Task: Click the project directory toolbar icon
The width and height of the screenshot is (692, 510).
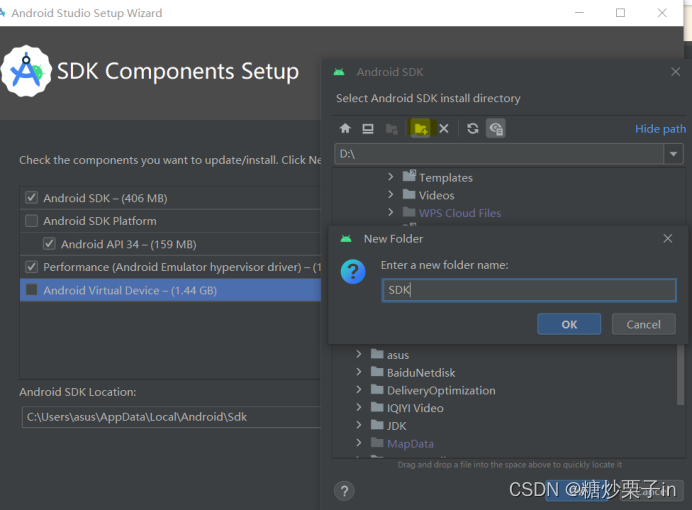Action: coord(391,129)
